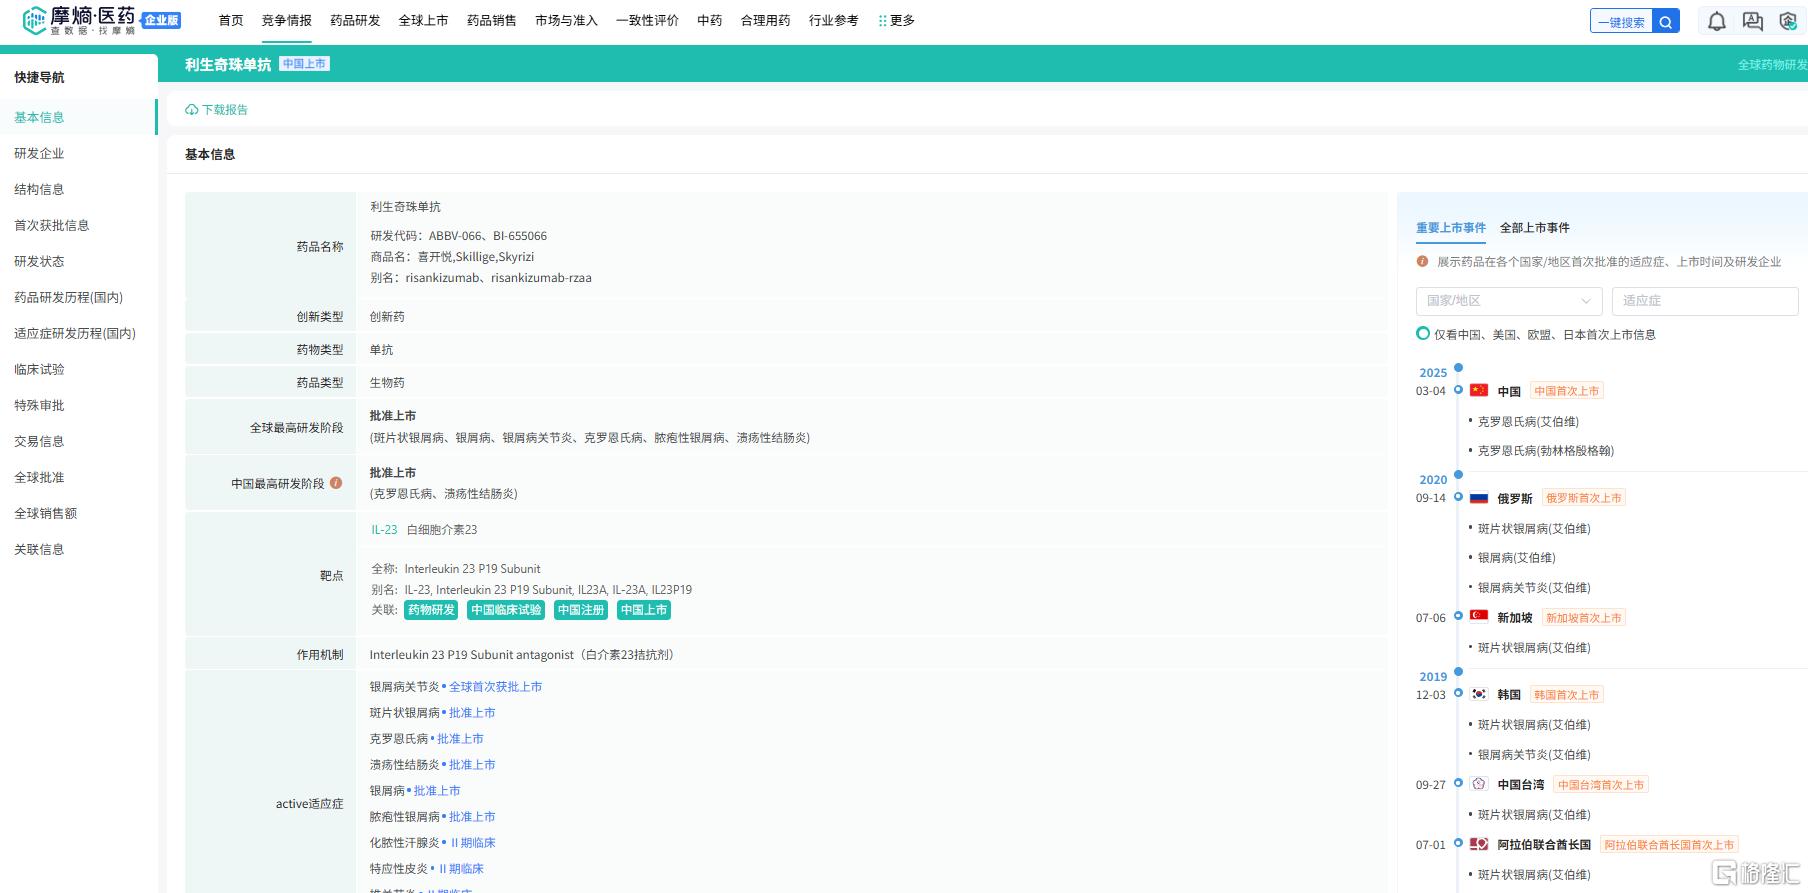
Task: Click the 全球药物研发 link in teal header
Action: coord(1772,65)
